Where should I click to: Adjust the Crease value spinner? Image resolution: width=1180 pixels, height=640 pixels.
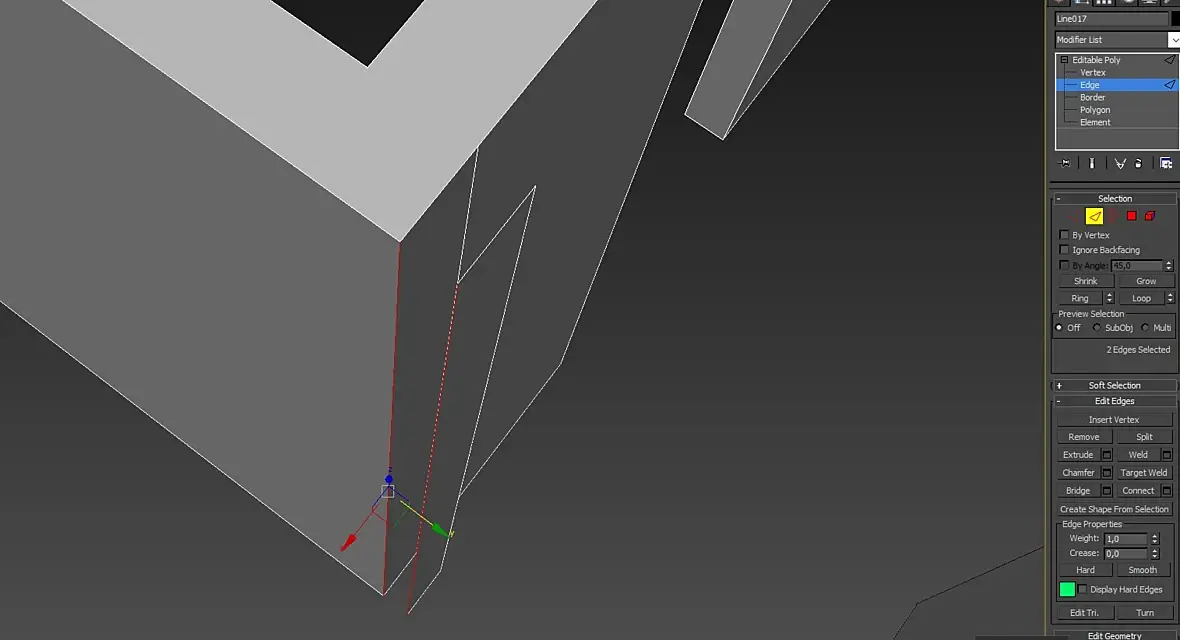(x=1154, y=553)
